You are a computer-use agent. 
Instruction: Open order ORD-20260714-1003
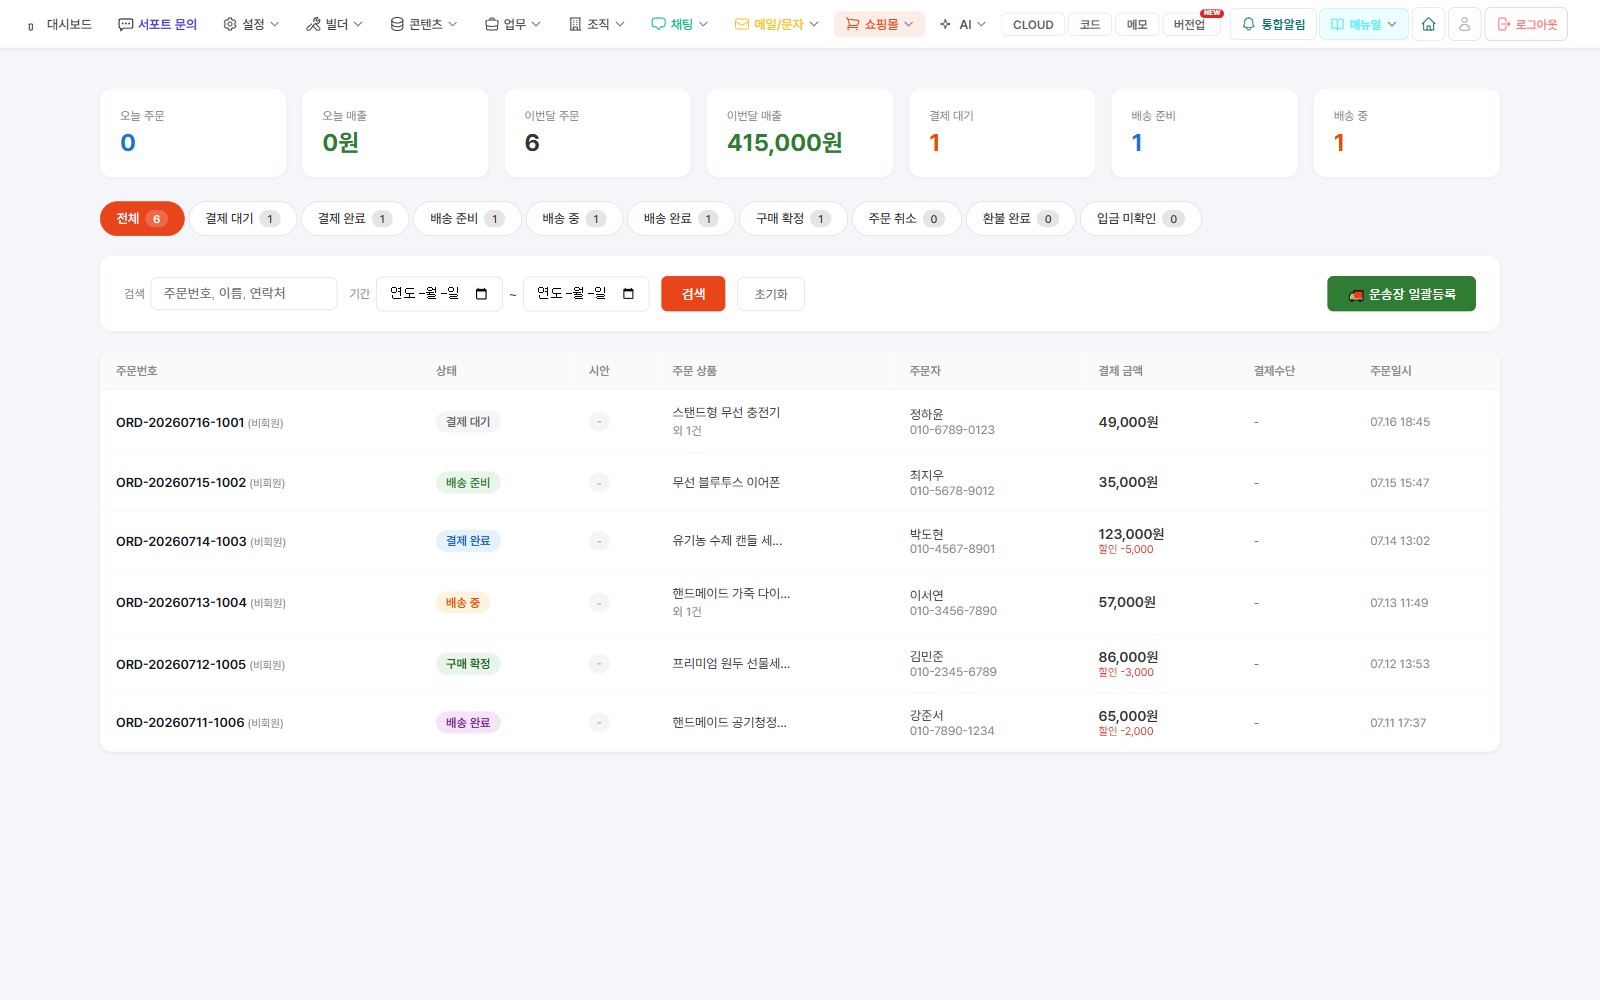pyautogui.click(x=181, y=542)
